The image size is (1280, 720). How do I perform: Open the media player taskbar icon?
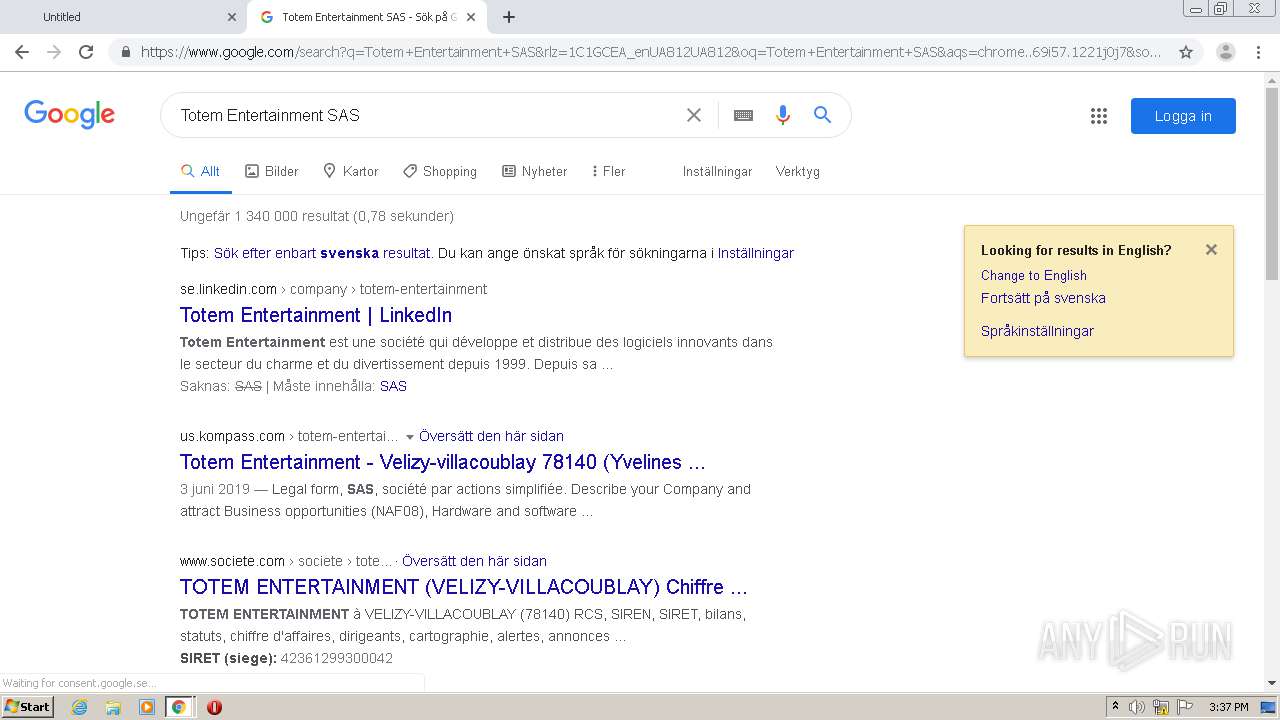[146, 707]
